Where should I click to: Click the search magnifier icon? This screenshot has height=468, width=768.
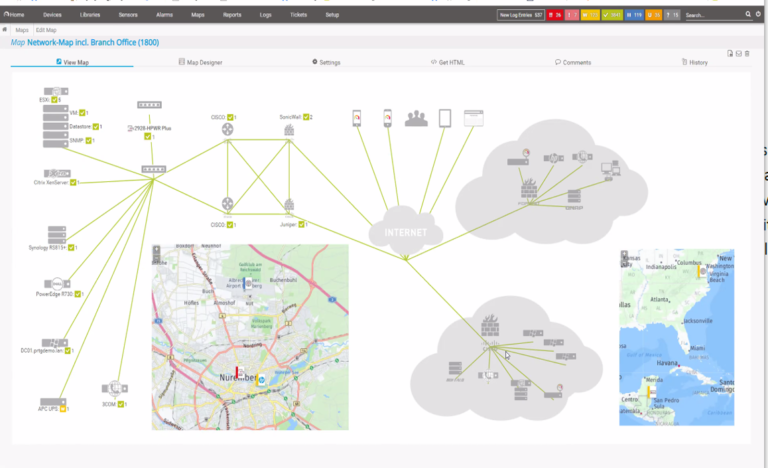tap(748, 15)
